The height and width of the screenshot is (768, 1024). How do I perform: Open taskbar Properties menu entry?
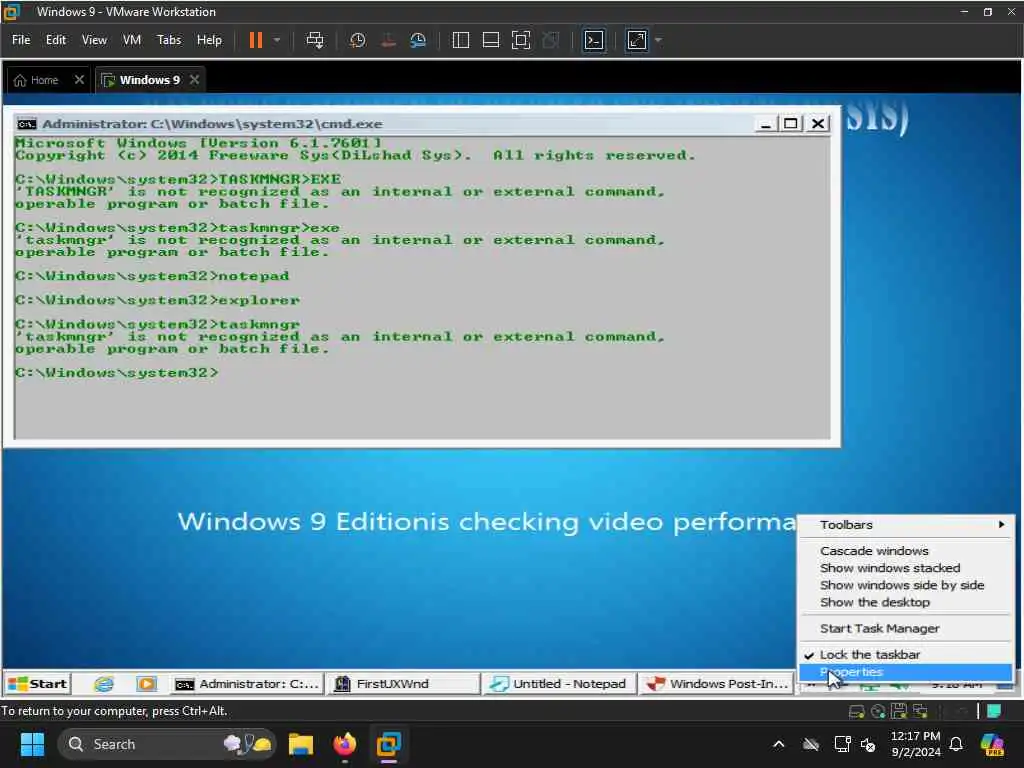click(906, 672)
